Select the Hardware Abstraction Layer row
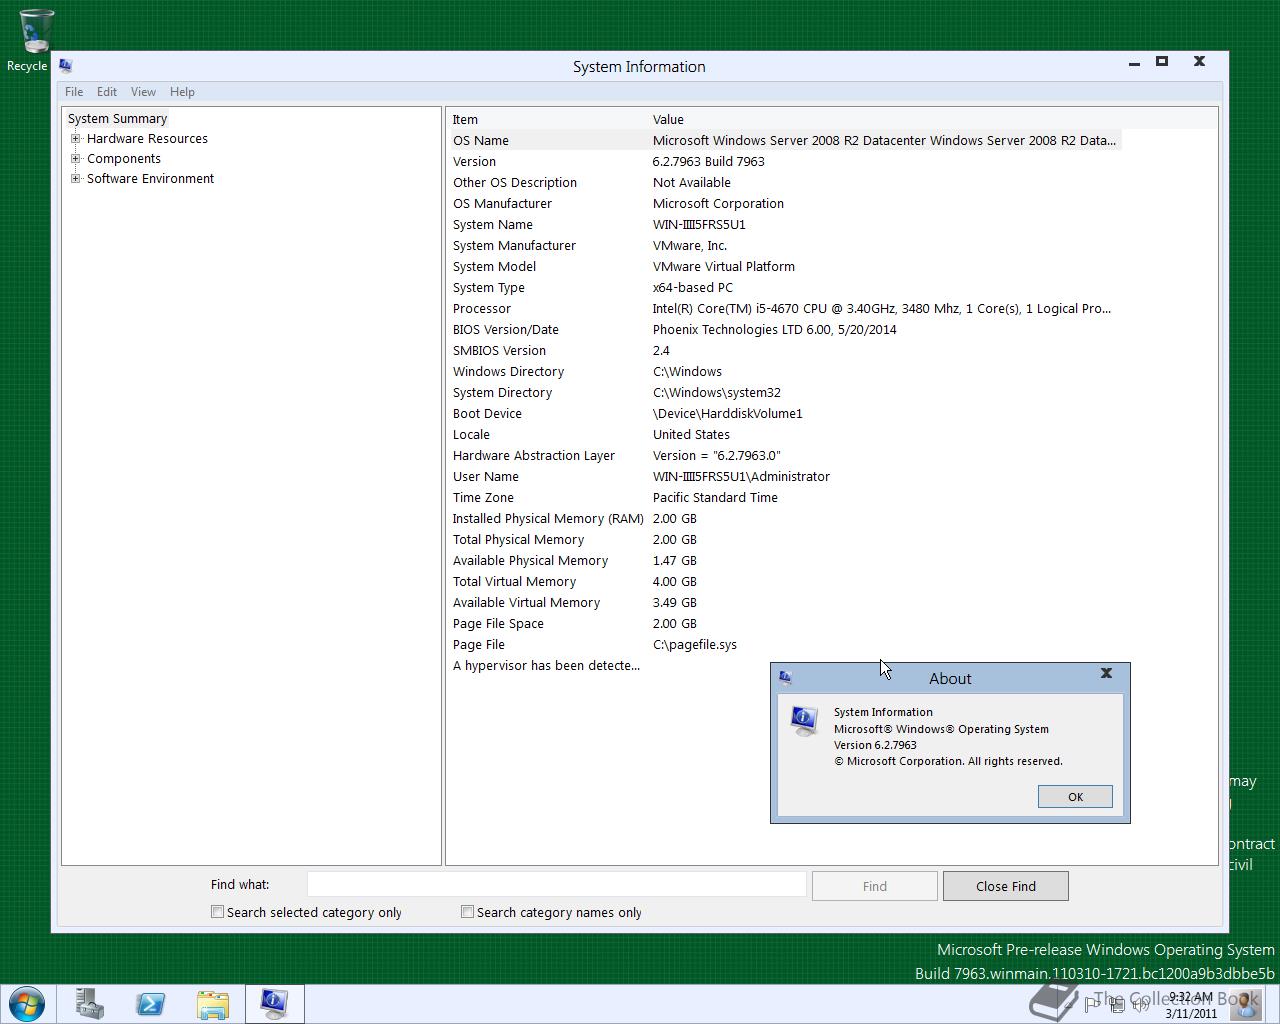This screenshot has height=1024, width=1280. 785,456
